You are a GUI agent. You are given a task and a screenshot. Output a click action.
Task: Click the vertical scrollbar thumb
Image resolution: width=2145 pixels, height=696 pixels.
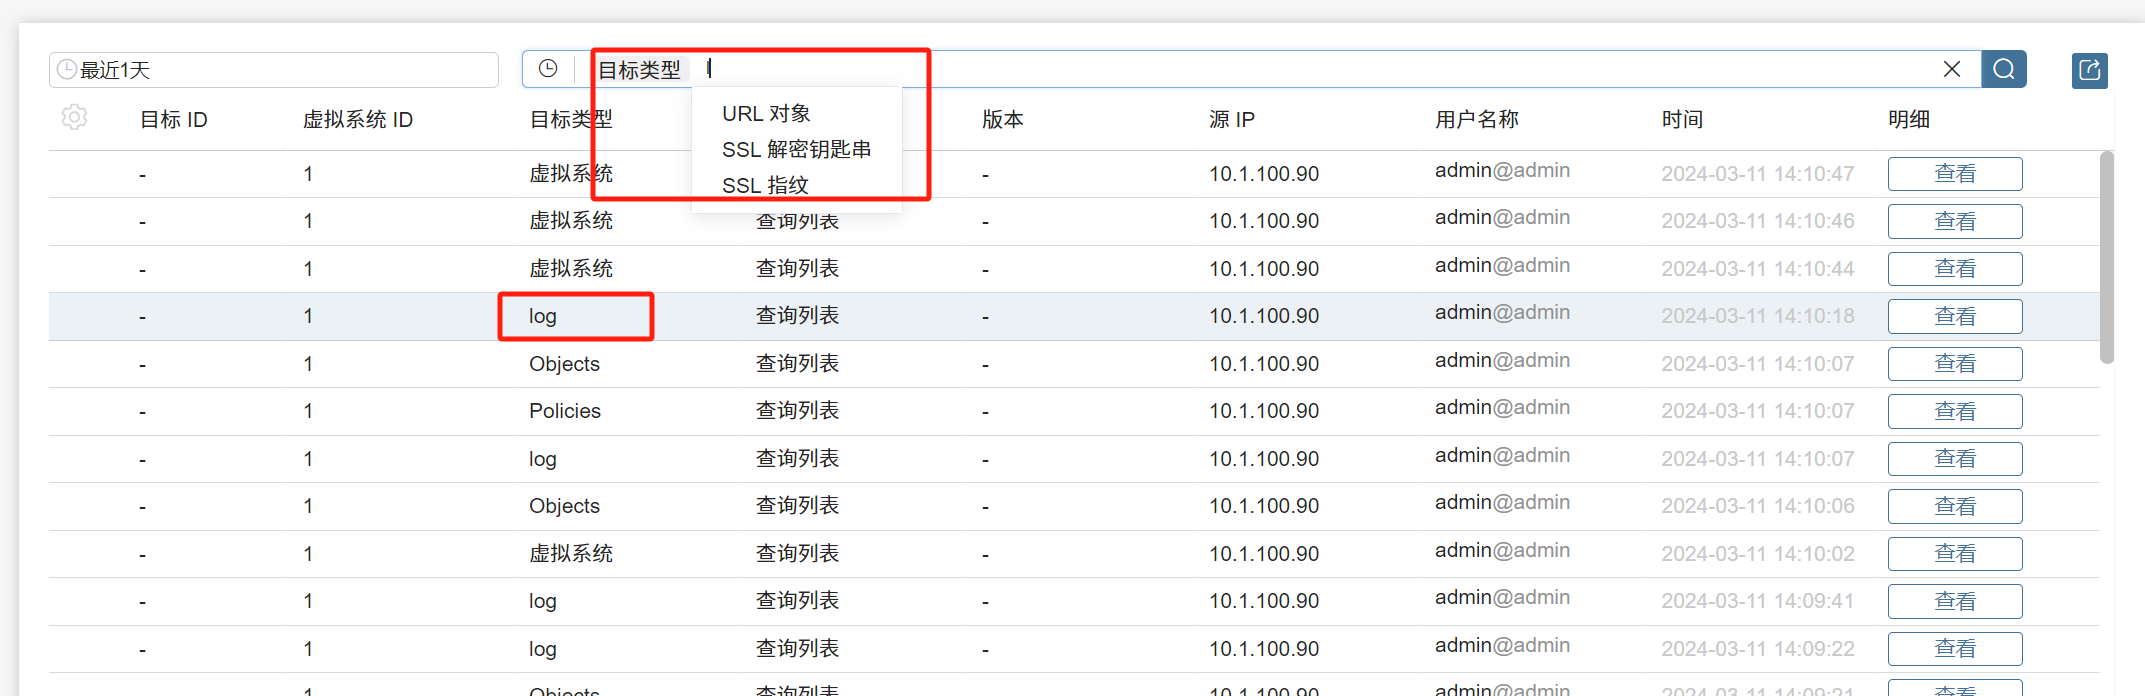[2106, 257]
